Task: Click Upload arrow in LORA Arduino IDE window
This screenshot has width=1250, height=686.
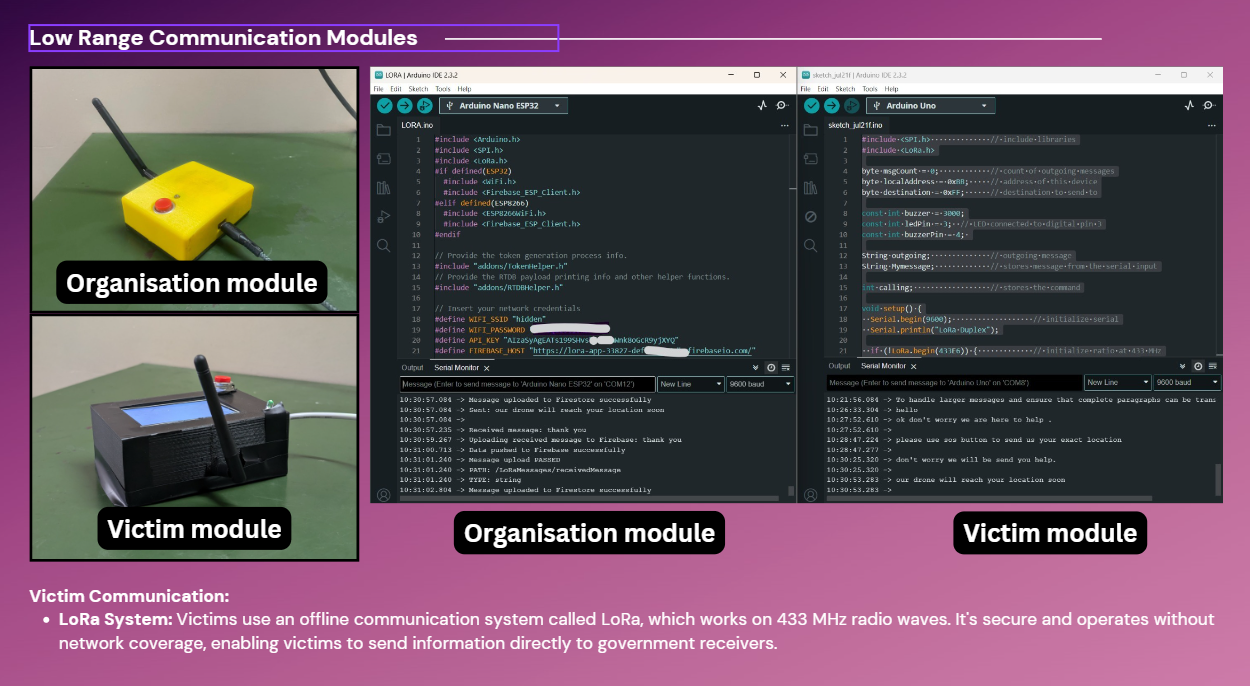Action: pyautogui.click(x=404, y=105)
